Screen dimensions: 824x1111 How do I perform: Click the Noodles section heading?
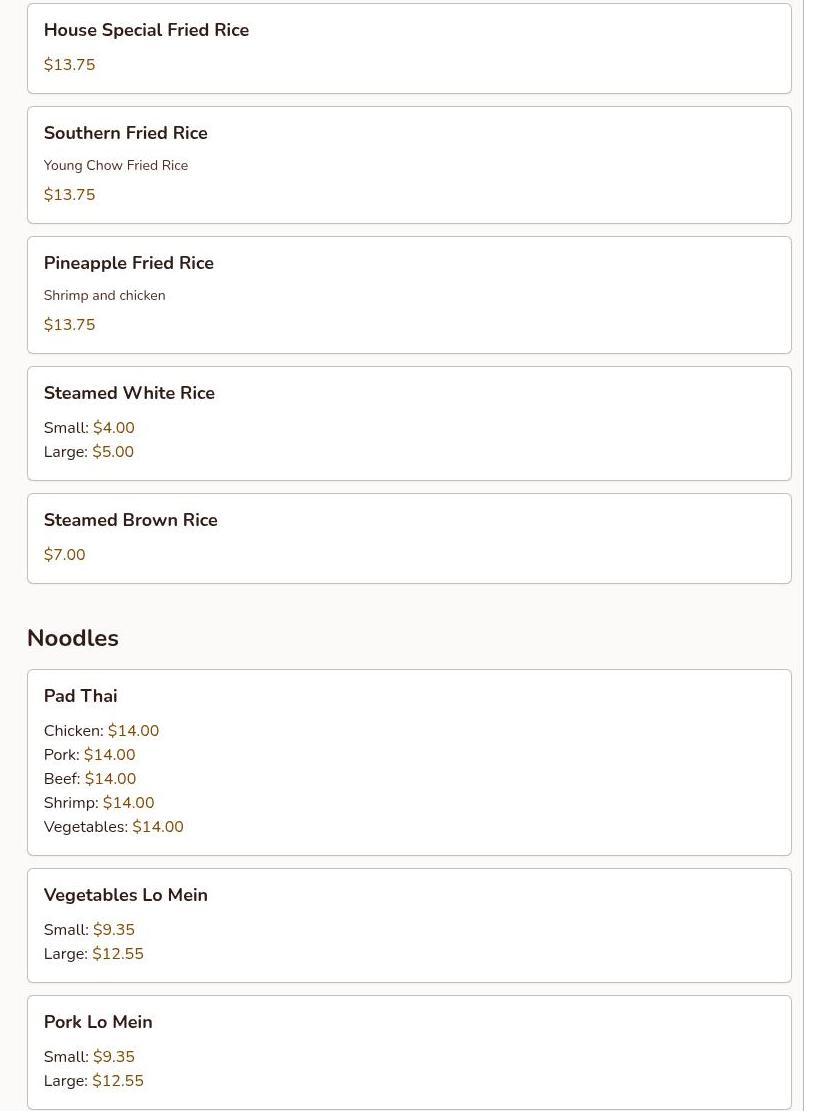(x=72, y=638)
